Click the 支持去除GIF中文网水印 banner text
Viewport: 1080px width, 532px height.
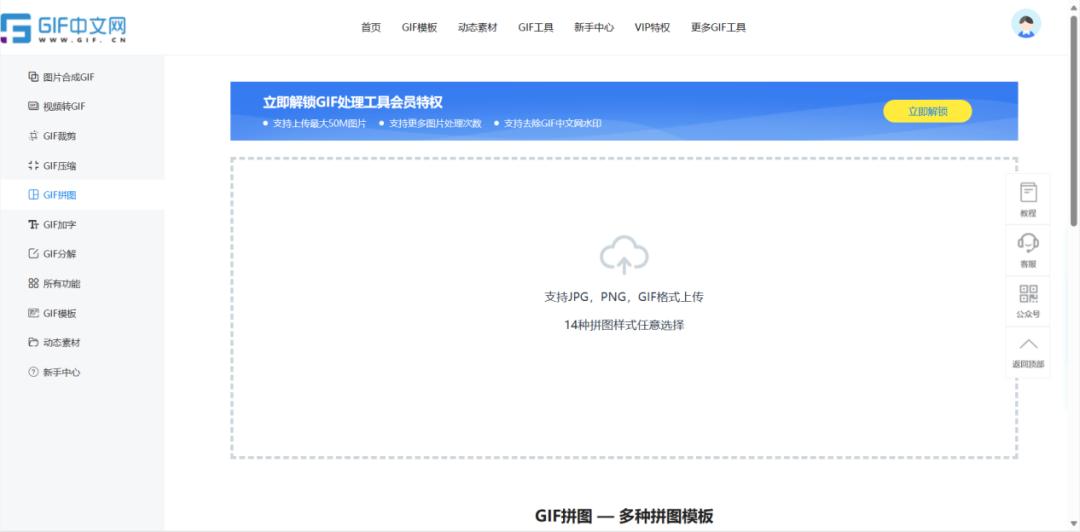pos(553,124)
